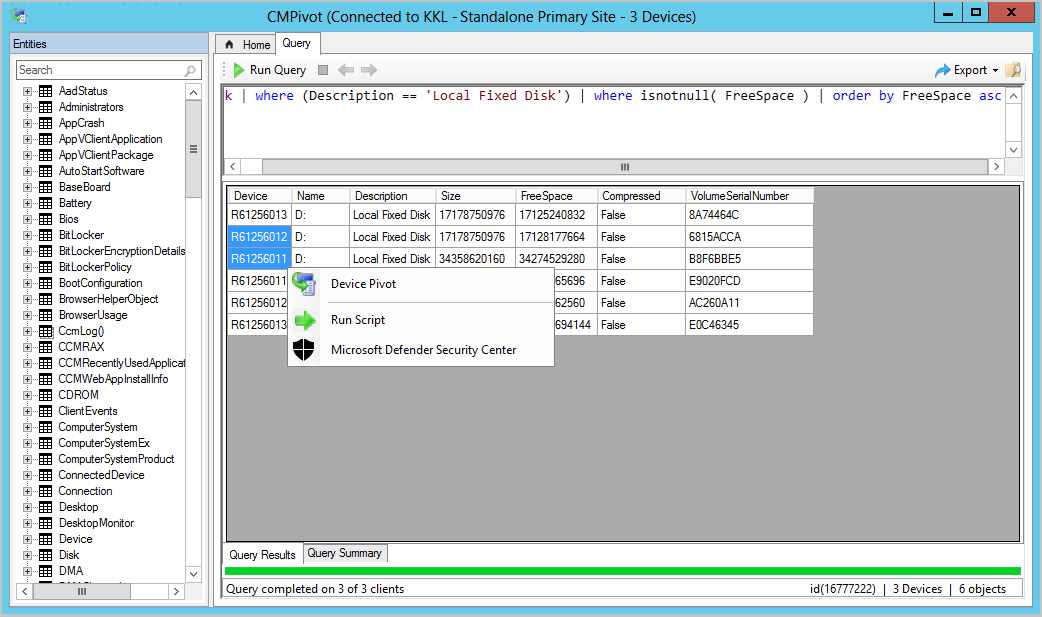Click the green Run Script arrow icon
1042x617 pixels.
pyautogui.click(x=304, y=320)
